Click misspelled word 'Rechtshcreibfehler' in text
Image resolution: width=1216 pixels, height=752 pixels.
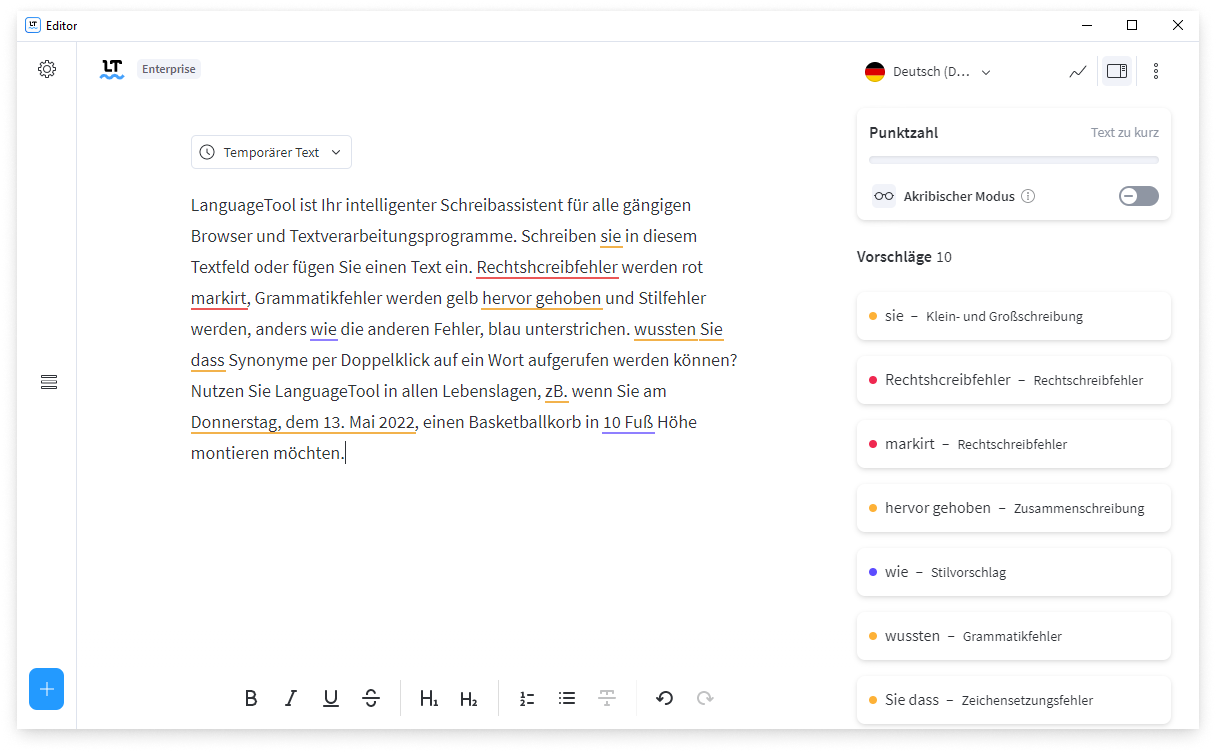[547, 267]
